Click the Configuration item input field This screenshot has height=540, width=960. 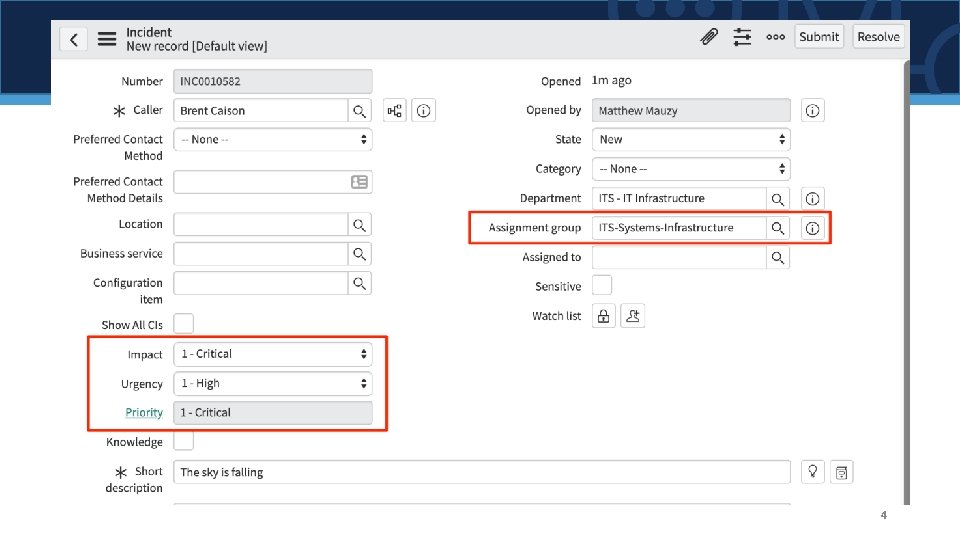pos(261,283)
